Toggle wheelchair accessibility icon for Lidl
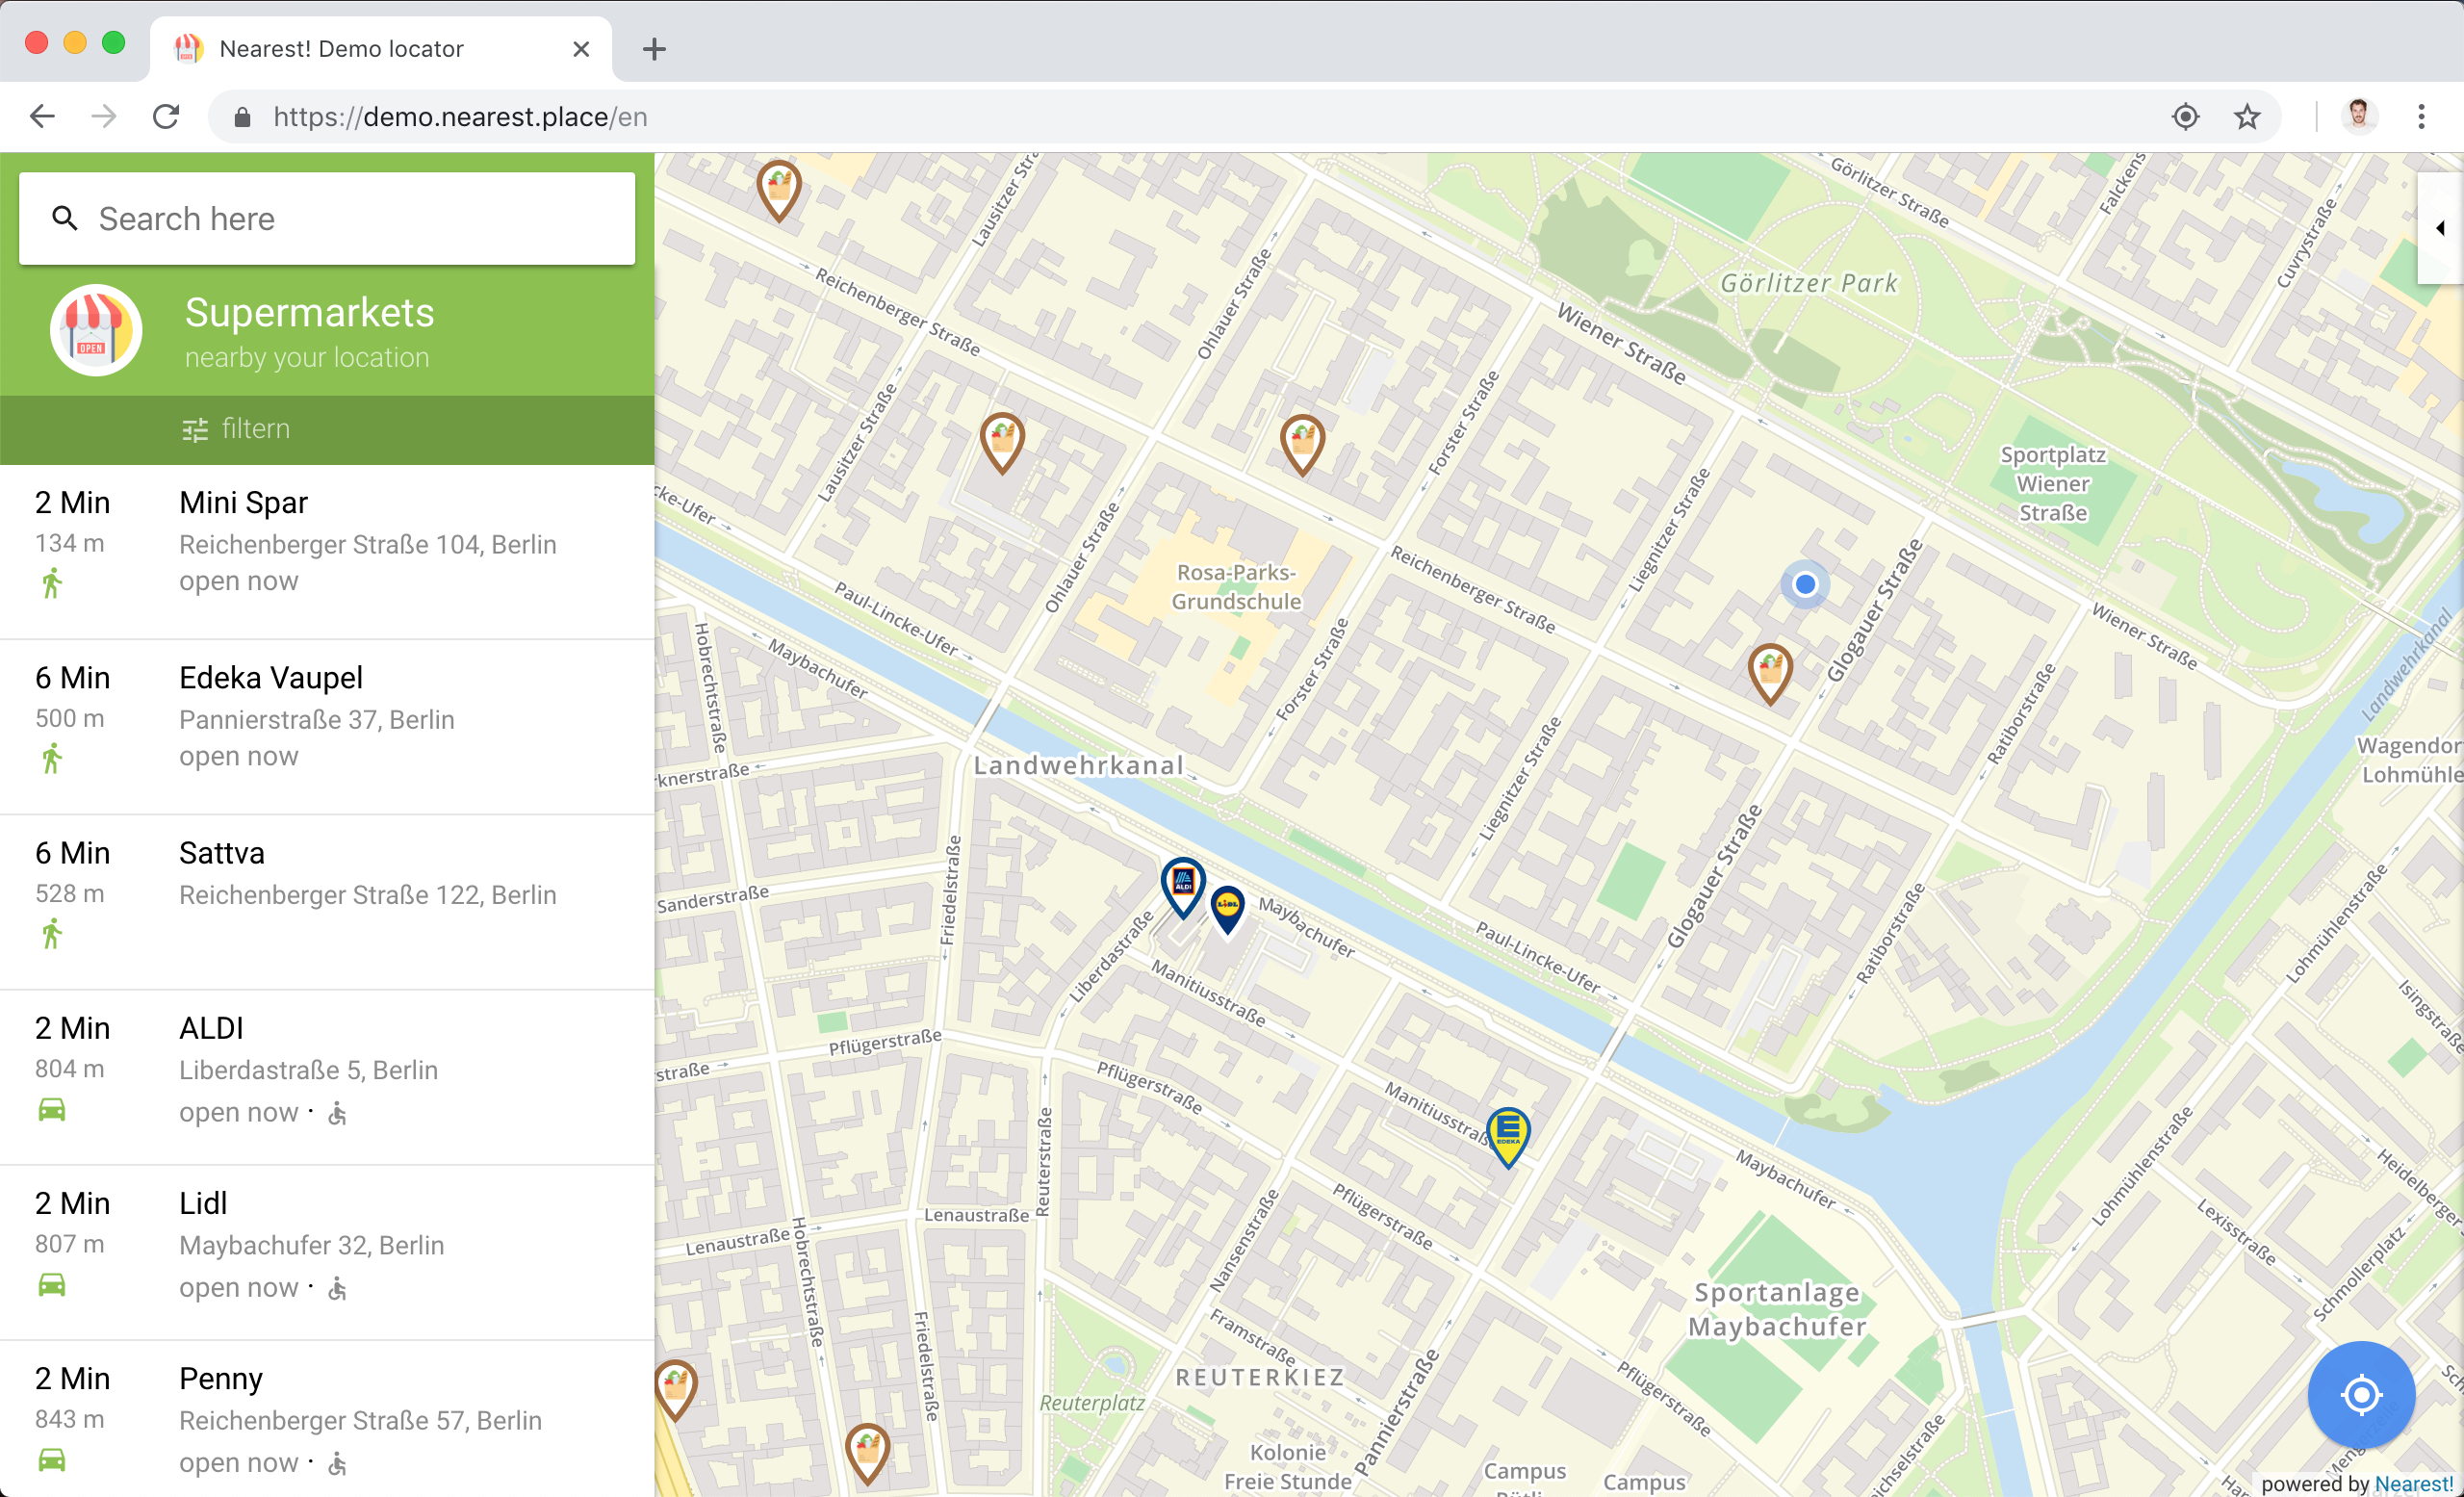 (x=337, y=1290)
